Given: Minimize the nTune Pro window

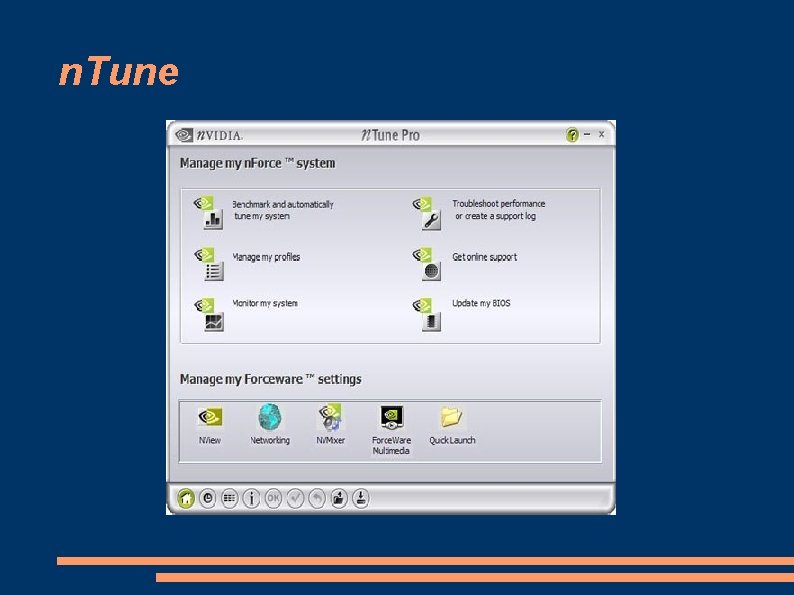Looking at the screenshot, I should (x=587, y=135).
